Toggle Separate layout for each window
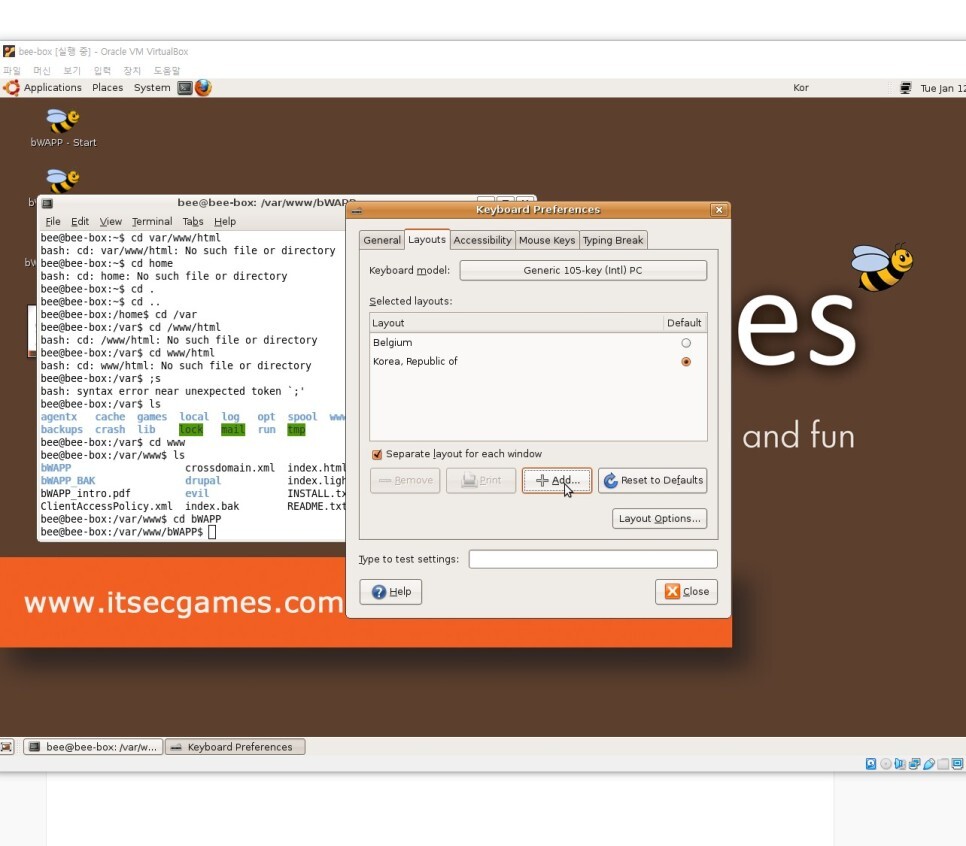966x846 pixels. 377,454
